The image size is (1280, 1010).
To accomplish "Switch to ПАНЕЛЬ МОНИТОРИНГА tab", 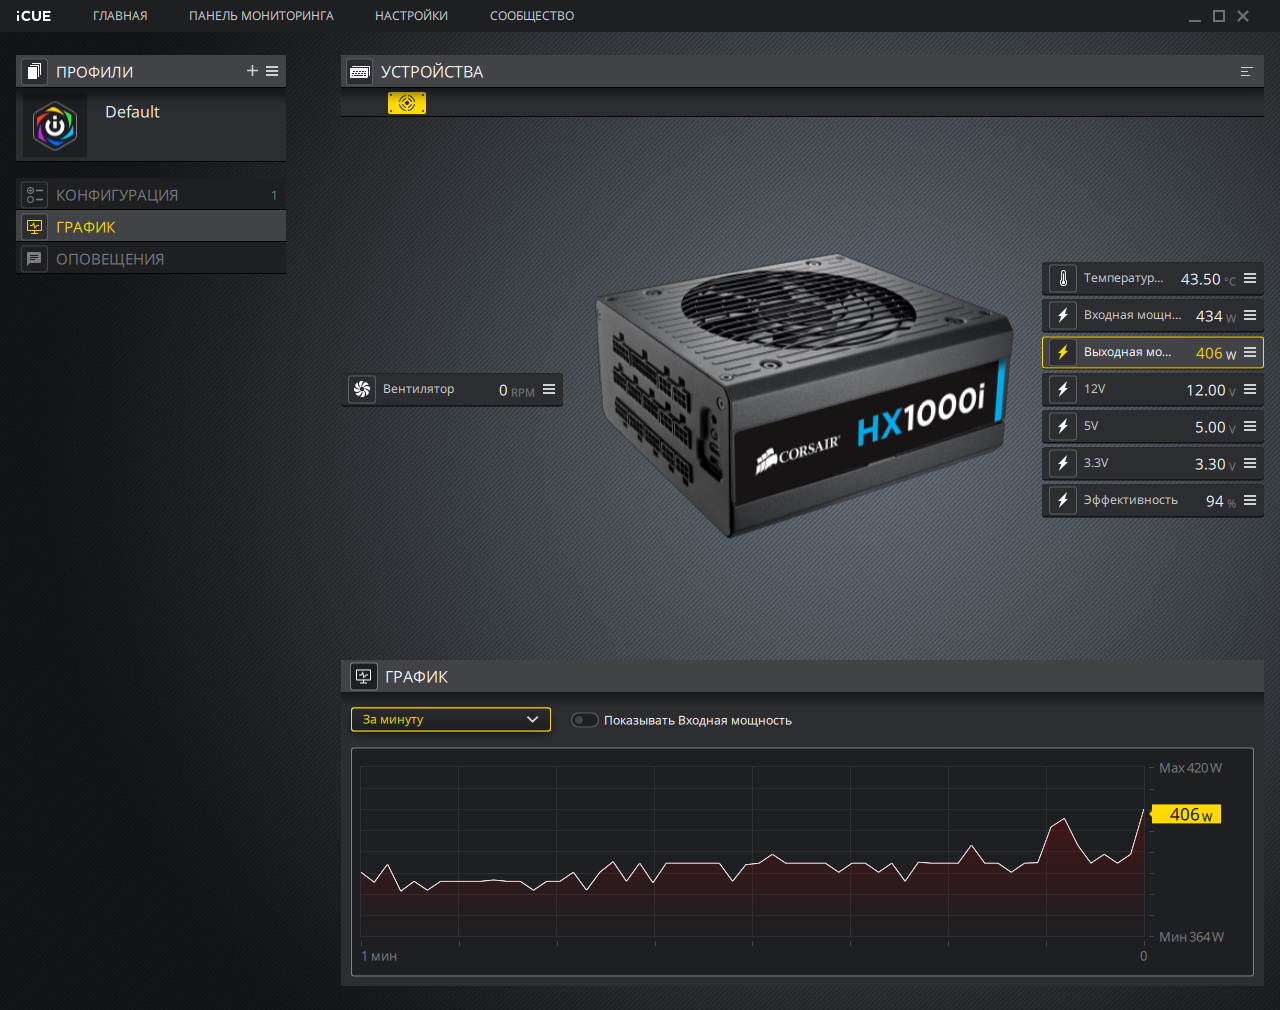I will 261,16.
